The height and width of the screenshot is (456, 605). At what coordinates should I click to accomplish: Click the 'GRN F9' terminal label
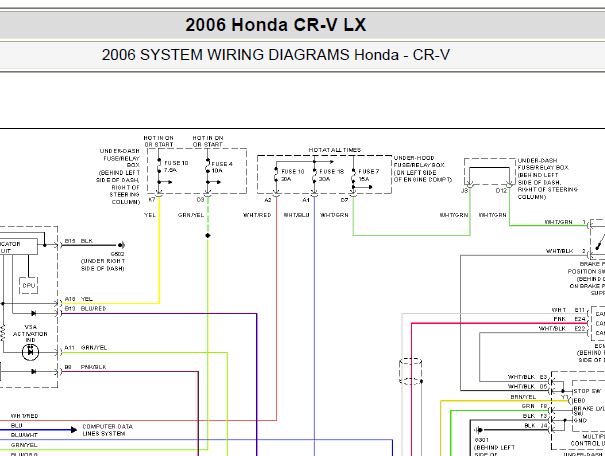[x=534, y=406]
